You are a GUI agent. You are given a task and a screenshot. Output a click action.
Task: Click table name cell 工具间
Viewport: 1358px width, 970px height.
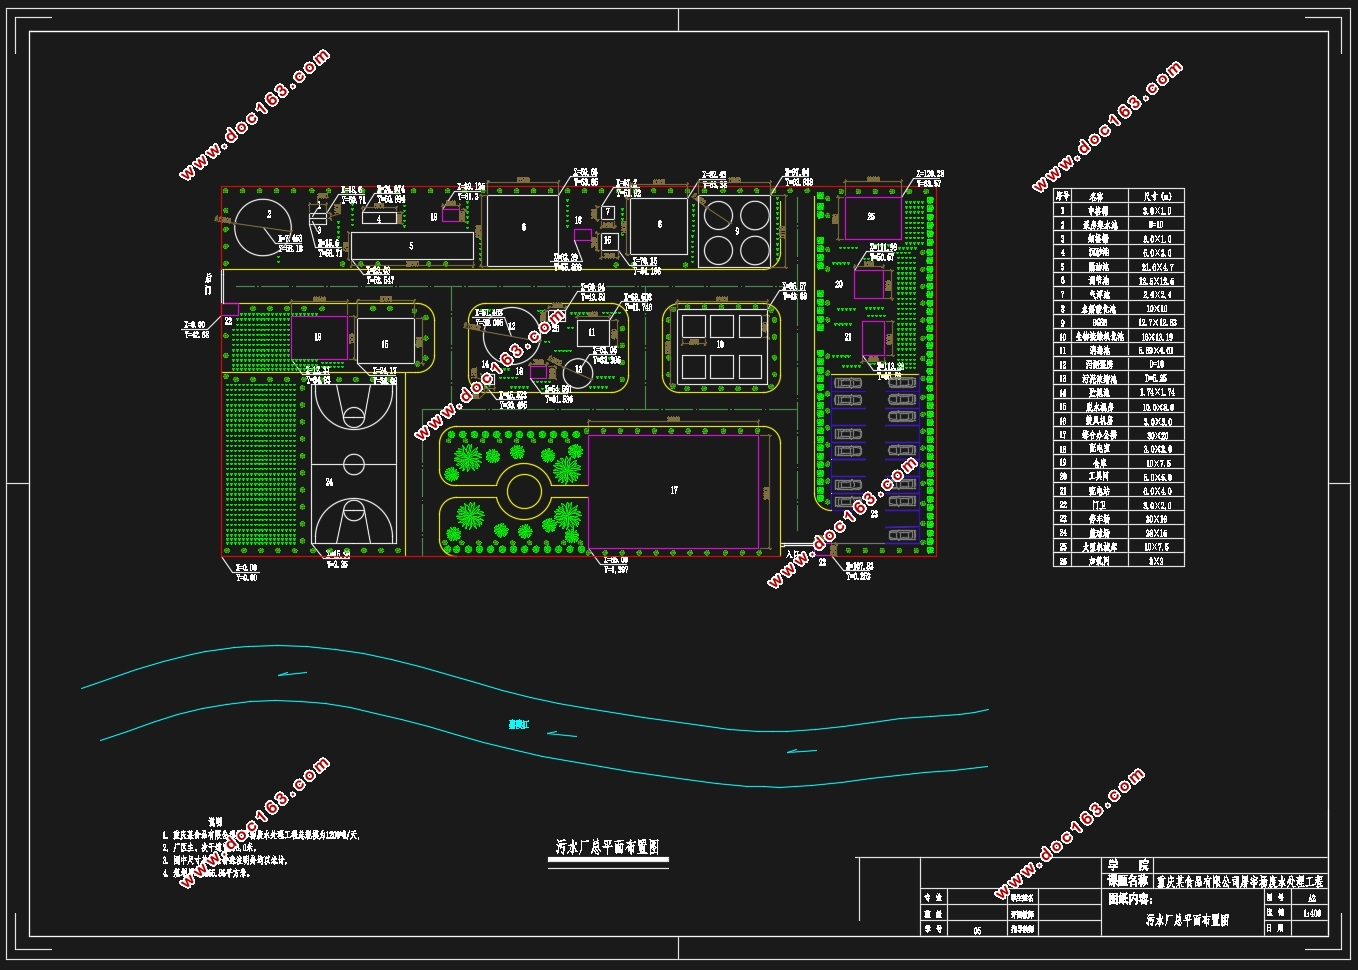click(x=1101, y=477)
